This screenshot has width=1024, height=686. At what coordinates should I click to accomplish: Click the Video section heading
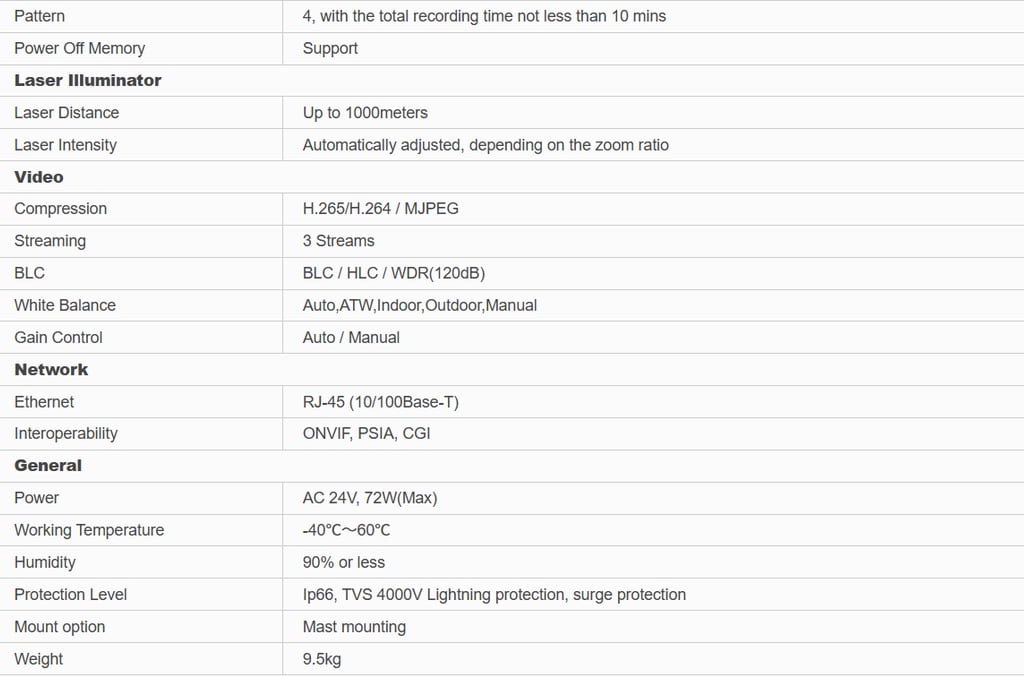[x=39, y=177]
